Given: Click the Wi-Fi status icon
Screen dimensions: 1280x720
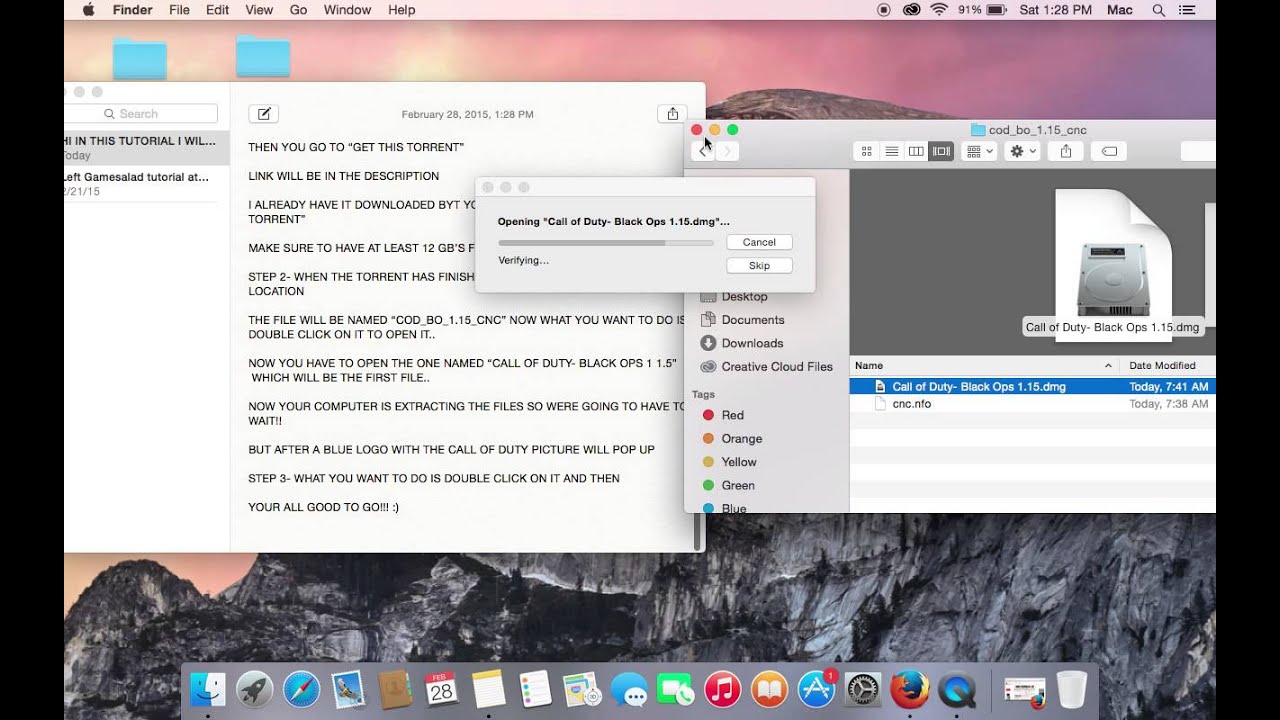Looking at the screenshot, I should pos(939,10).
